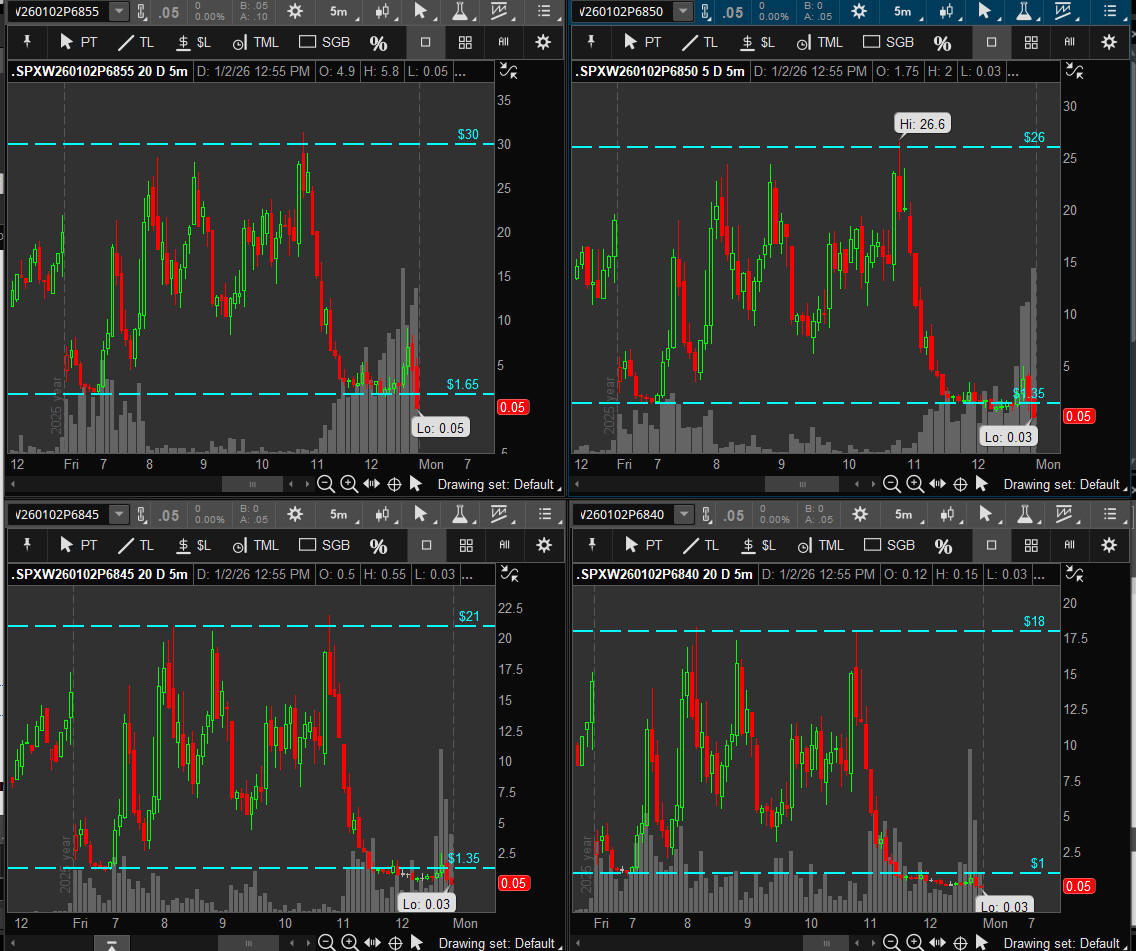Open the 5m timeframe dropdown on P6850 chart
Image resolution: width=1136 pixels, height=951 pixels.
903,11
